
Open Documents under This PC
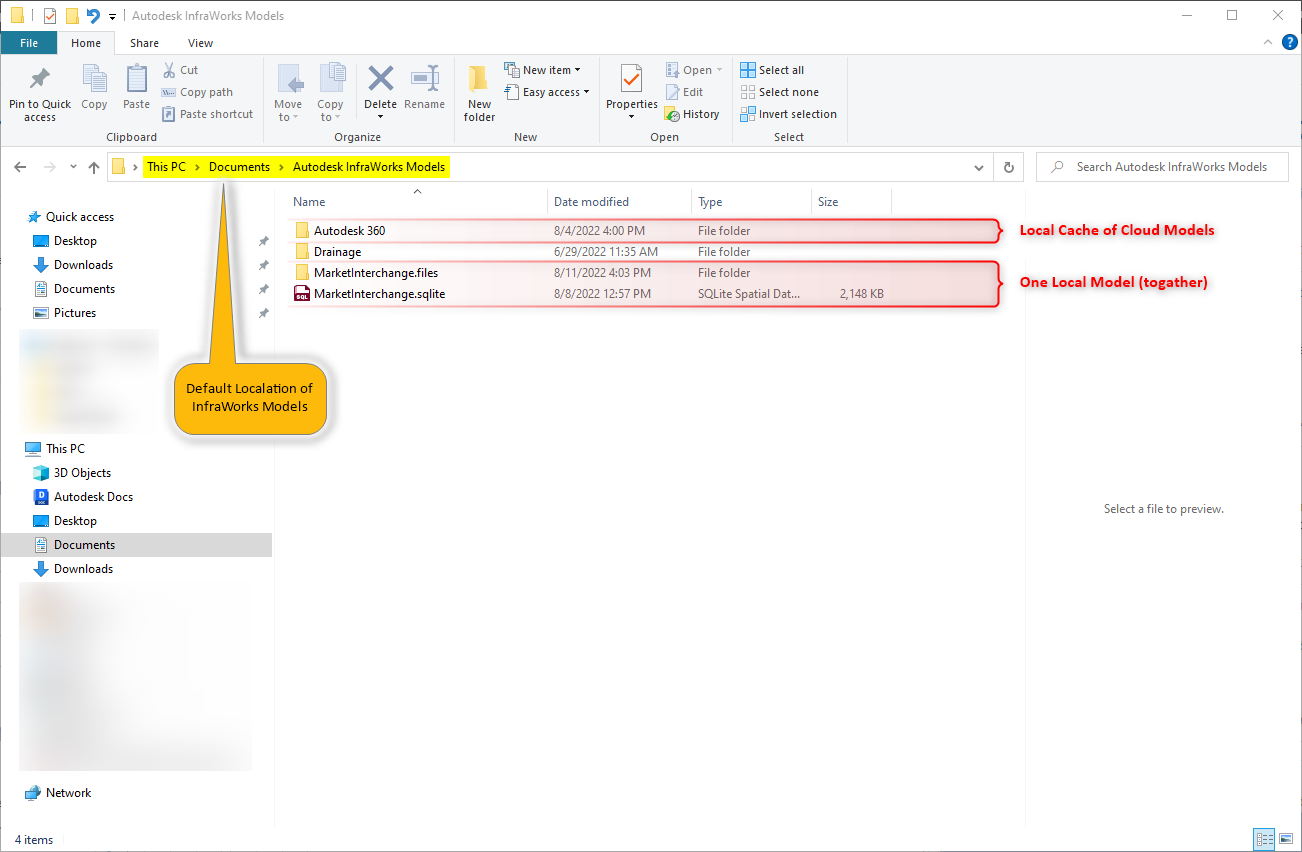click(84, 545)
